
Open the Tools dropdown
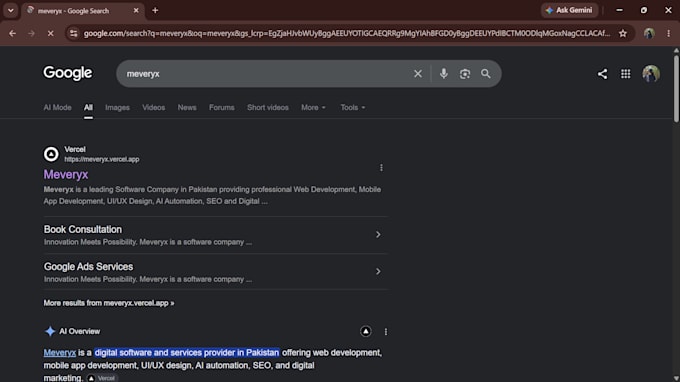(x=353, y=108)
